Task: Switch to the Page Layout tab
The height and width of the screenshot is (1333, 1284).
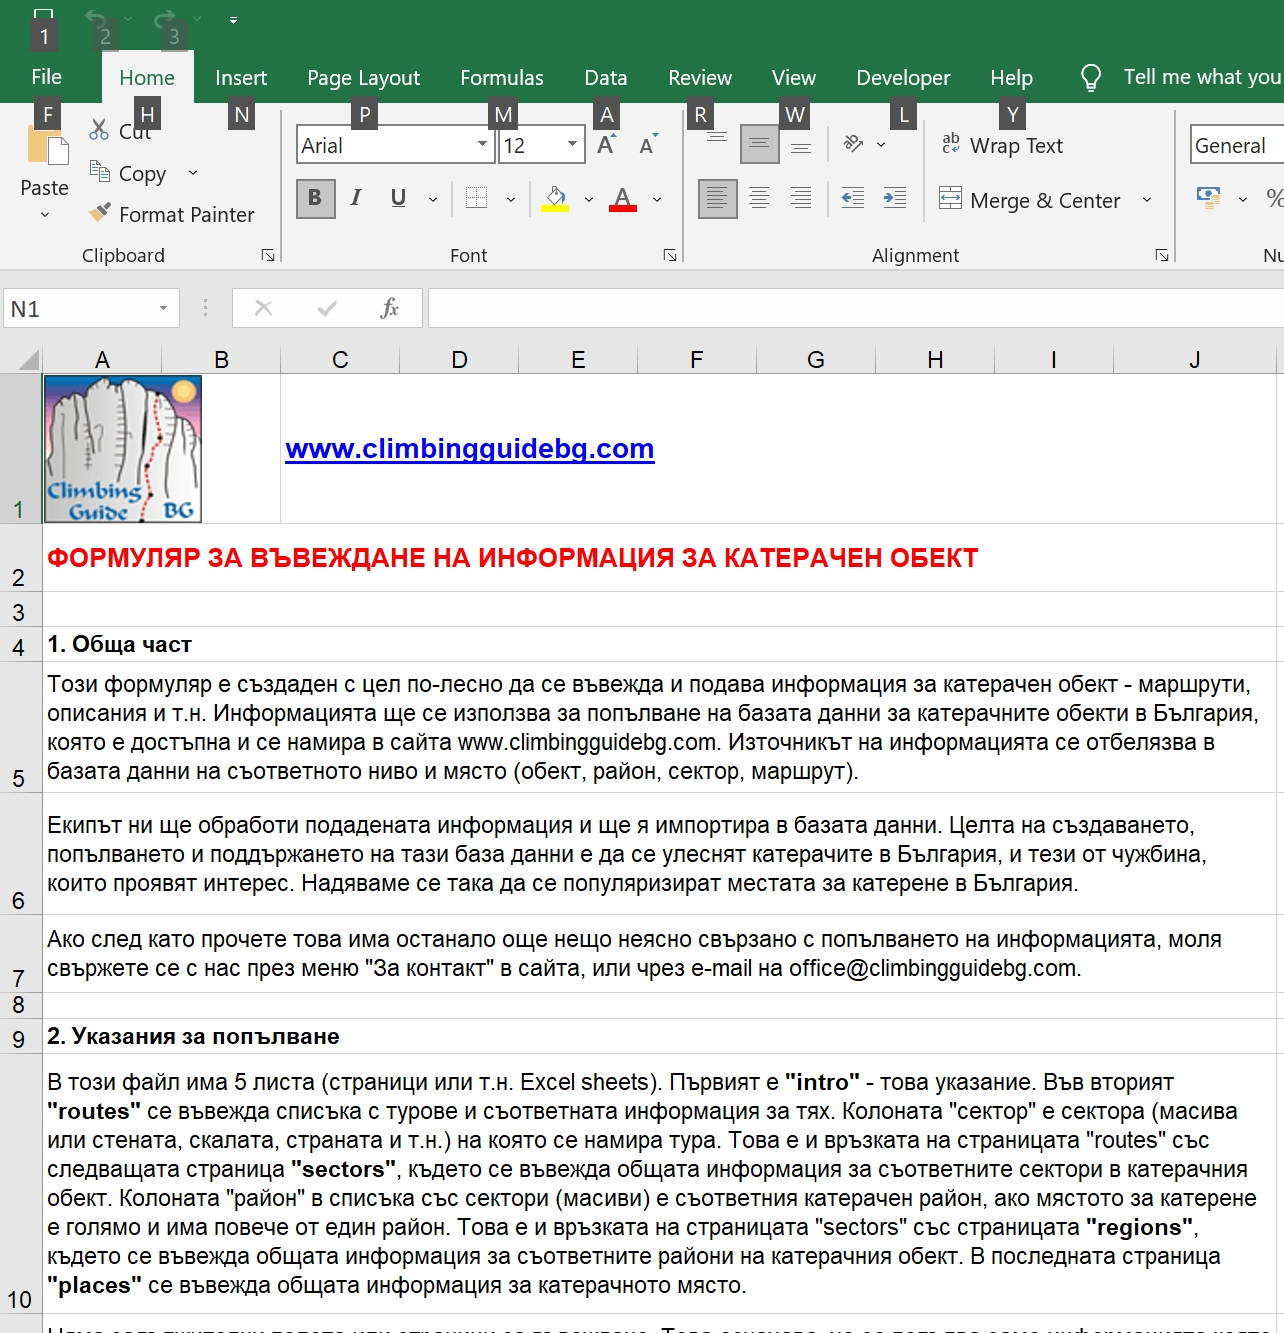Action: 363,78
